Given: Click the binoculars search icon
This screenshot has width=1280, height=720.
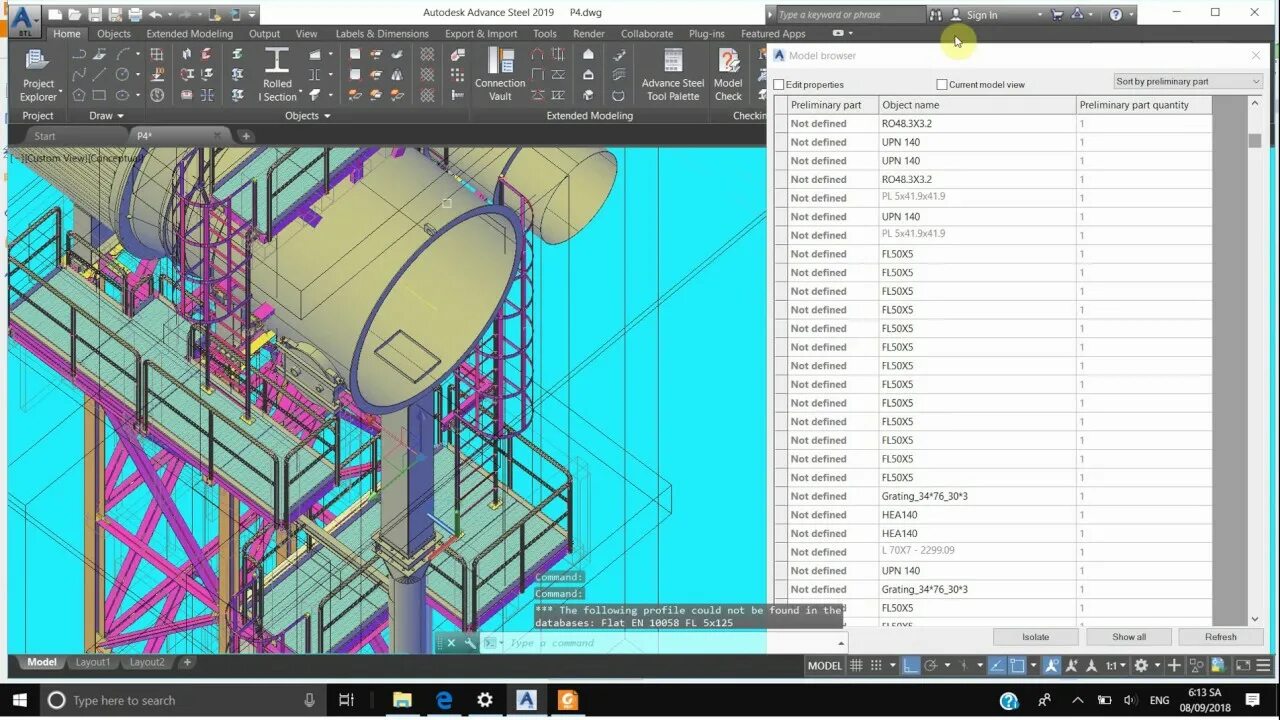Looking at the screenshot, I should point(936,15).
